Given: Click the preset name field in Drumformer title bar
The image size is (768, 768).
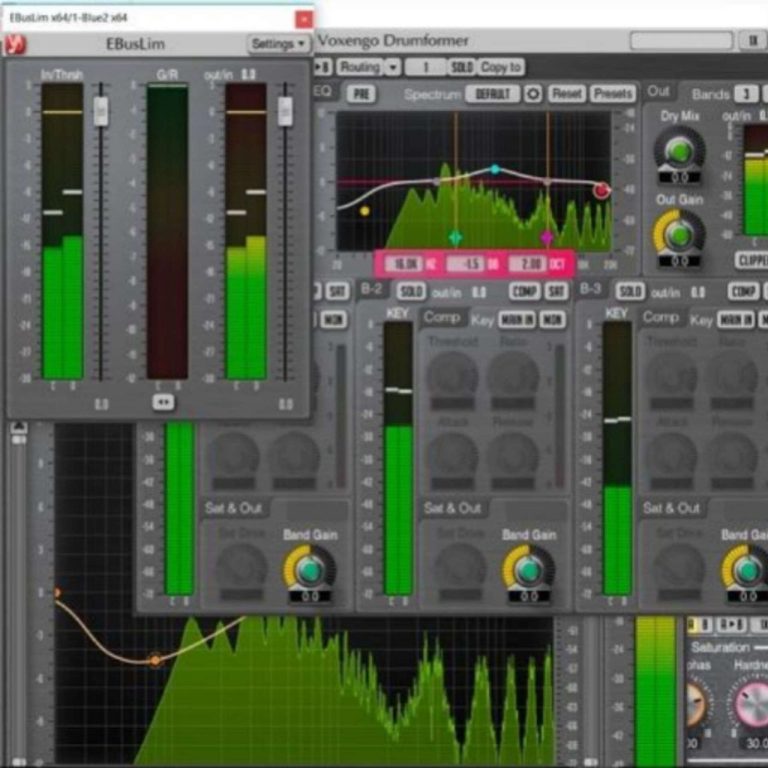Looking at the screenshot, I should click(x=681, y=41).
